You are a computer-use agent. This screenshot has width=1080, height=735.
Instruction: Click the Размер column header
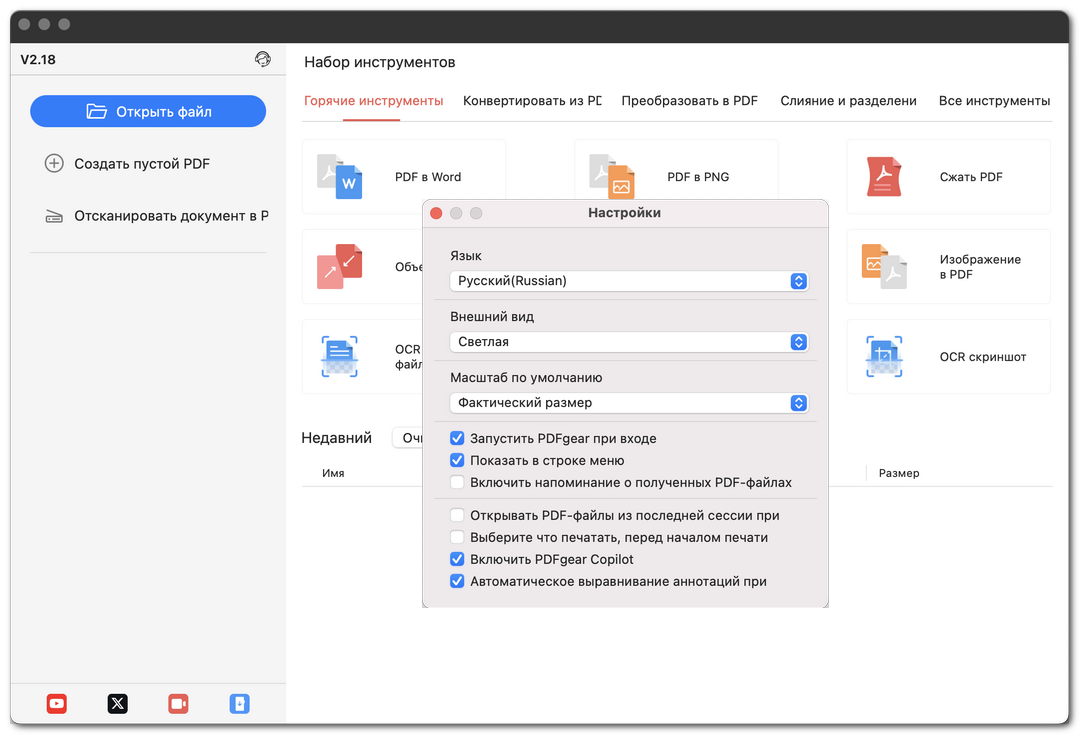pos(898,473)
